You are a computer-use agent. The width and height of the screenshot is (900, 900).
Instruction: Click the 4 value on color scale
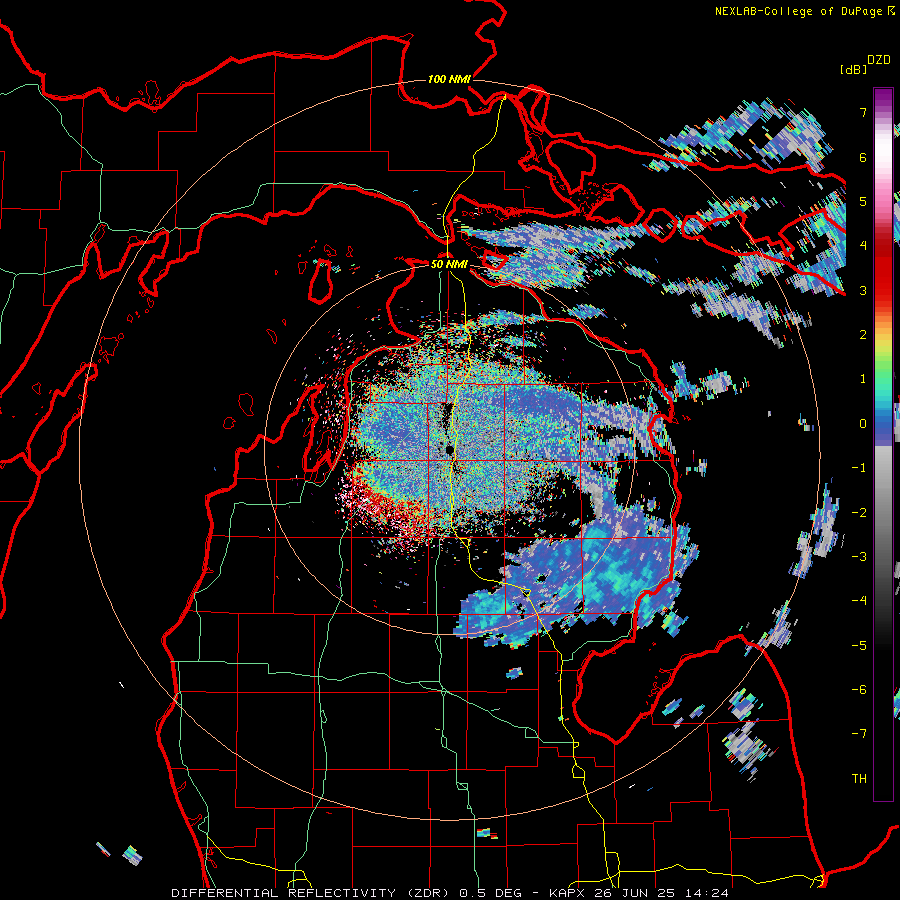tap(863, 246)
